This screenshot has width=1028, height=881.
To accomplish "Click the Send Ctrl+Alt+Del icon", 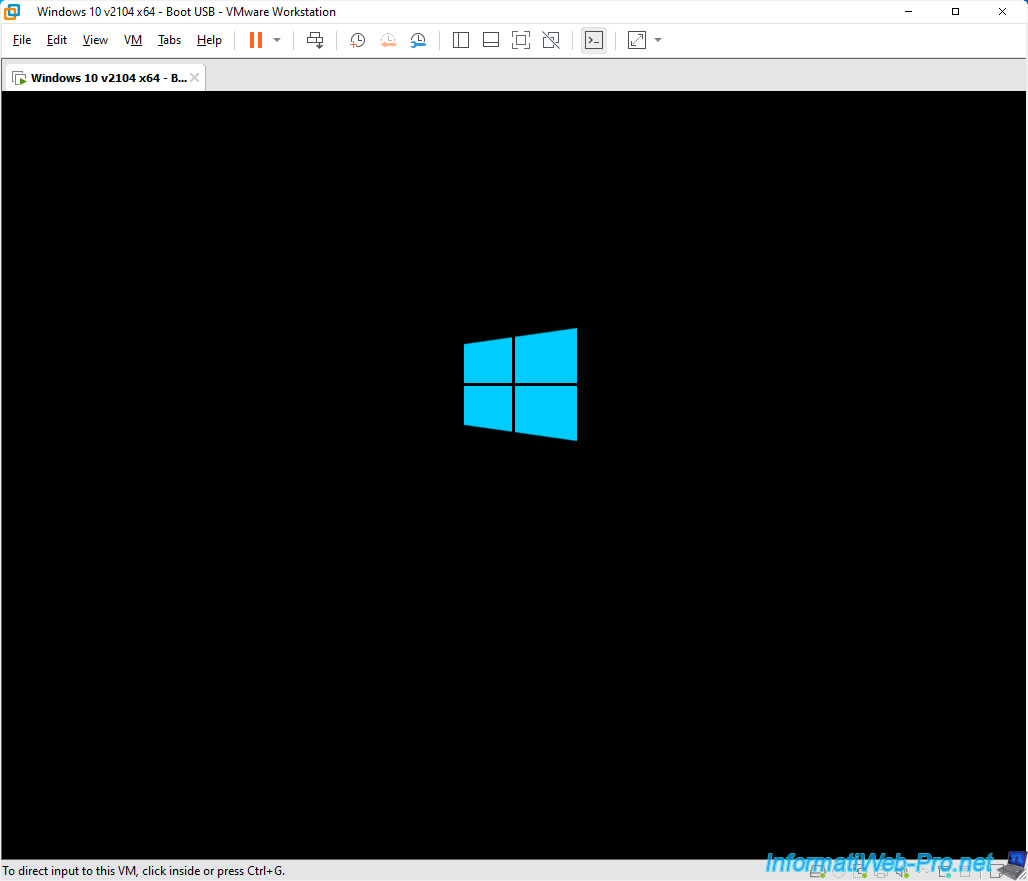I will (x=315, y=40).
